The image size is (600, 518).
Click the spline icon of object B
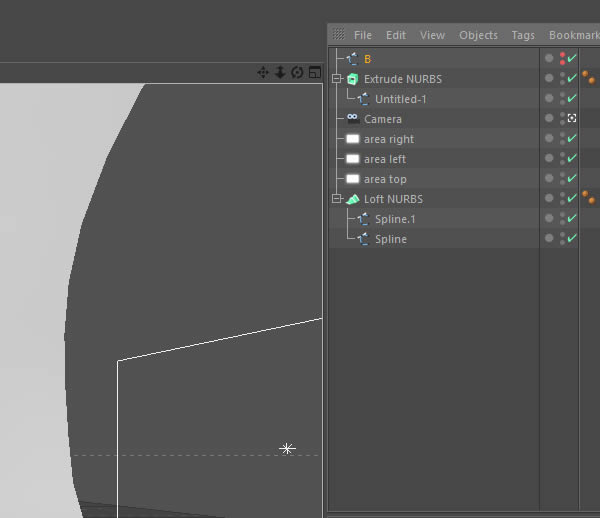click(x=352, y=59)
